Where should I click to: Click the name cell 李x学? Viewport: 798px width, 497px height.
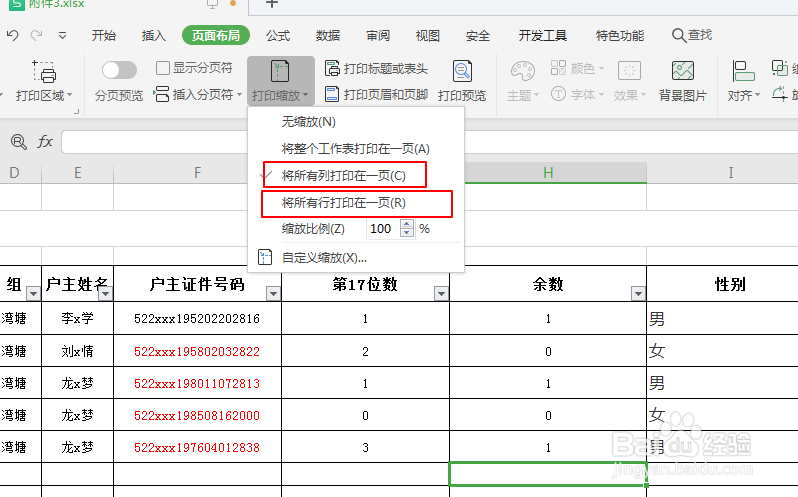(77, 318)
